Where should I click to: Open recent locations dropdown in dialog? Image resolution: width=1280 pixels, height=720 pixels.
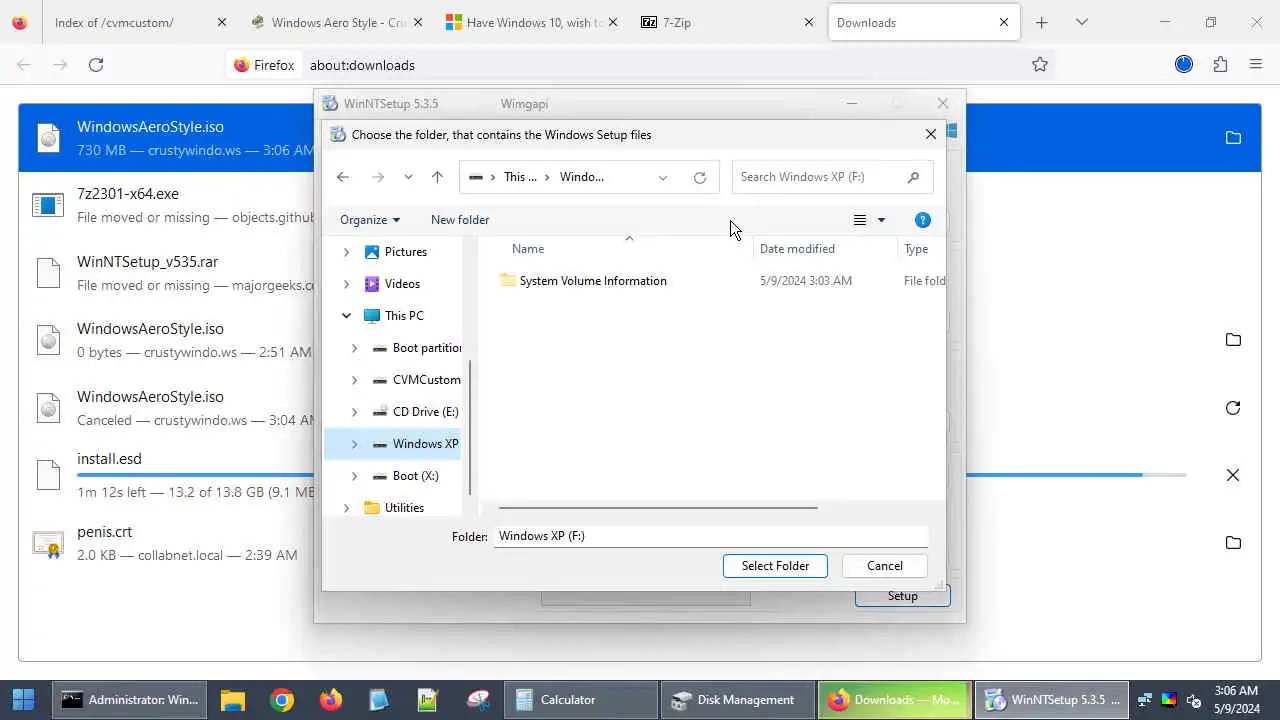click(x=408, y=177)
